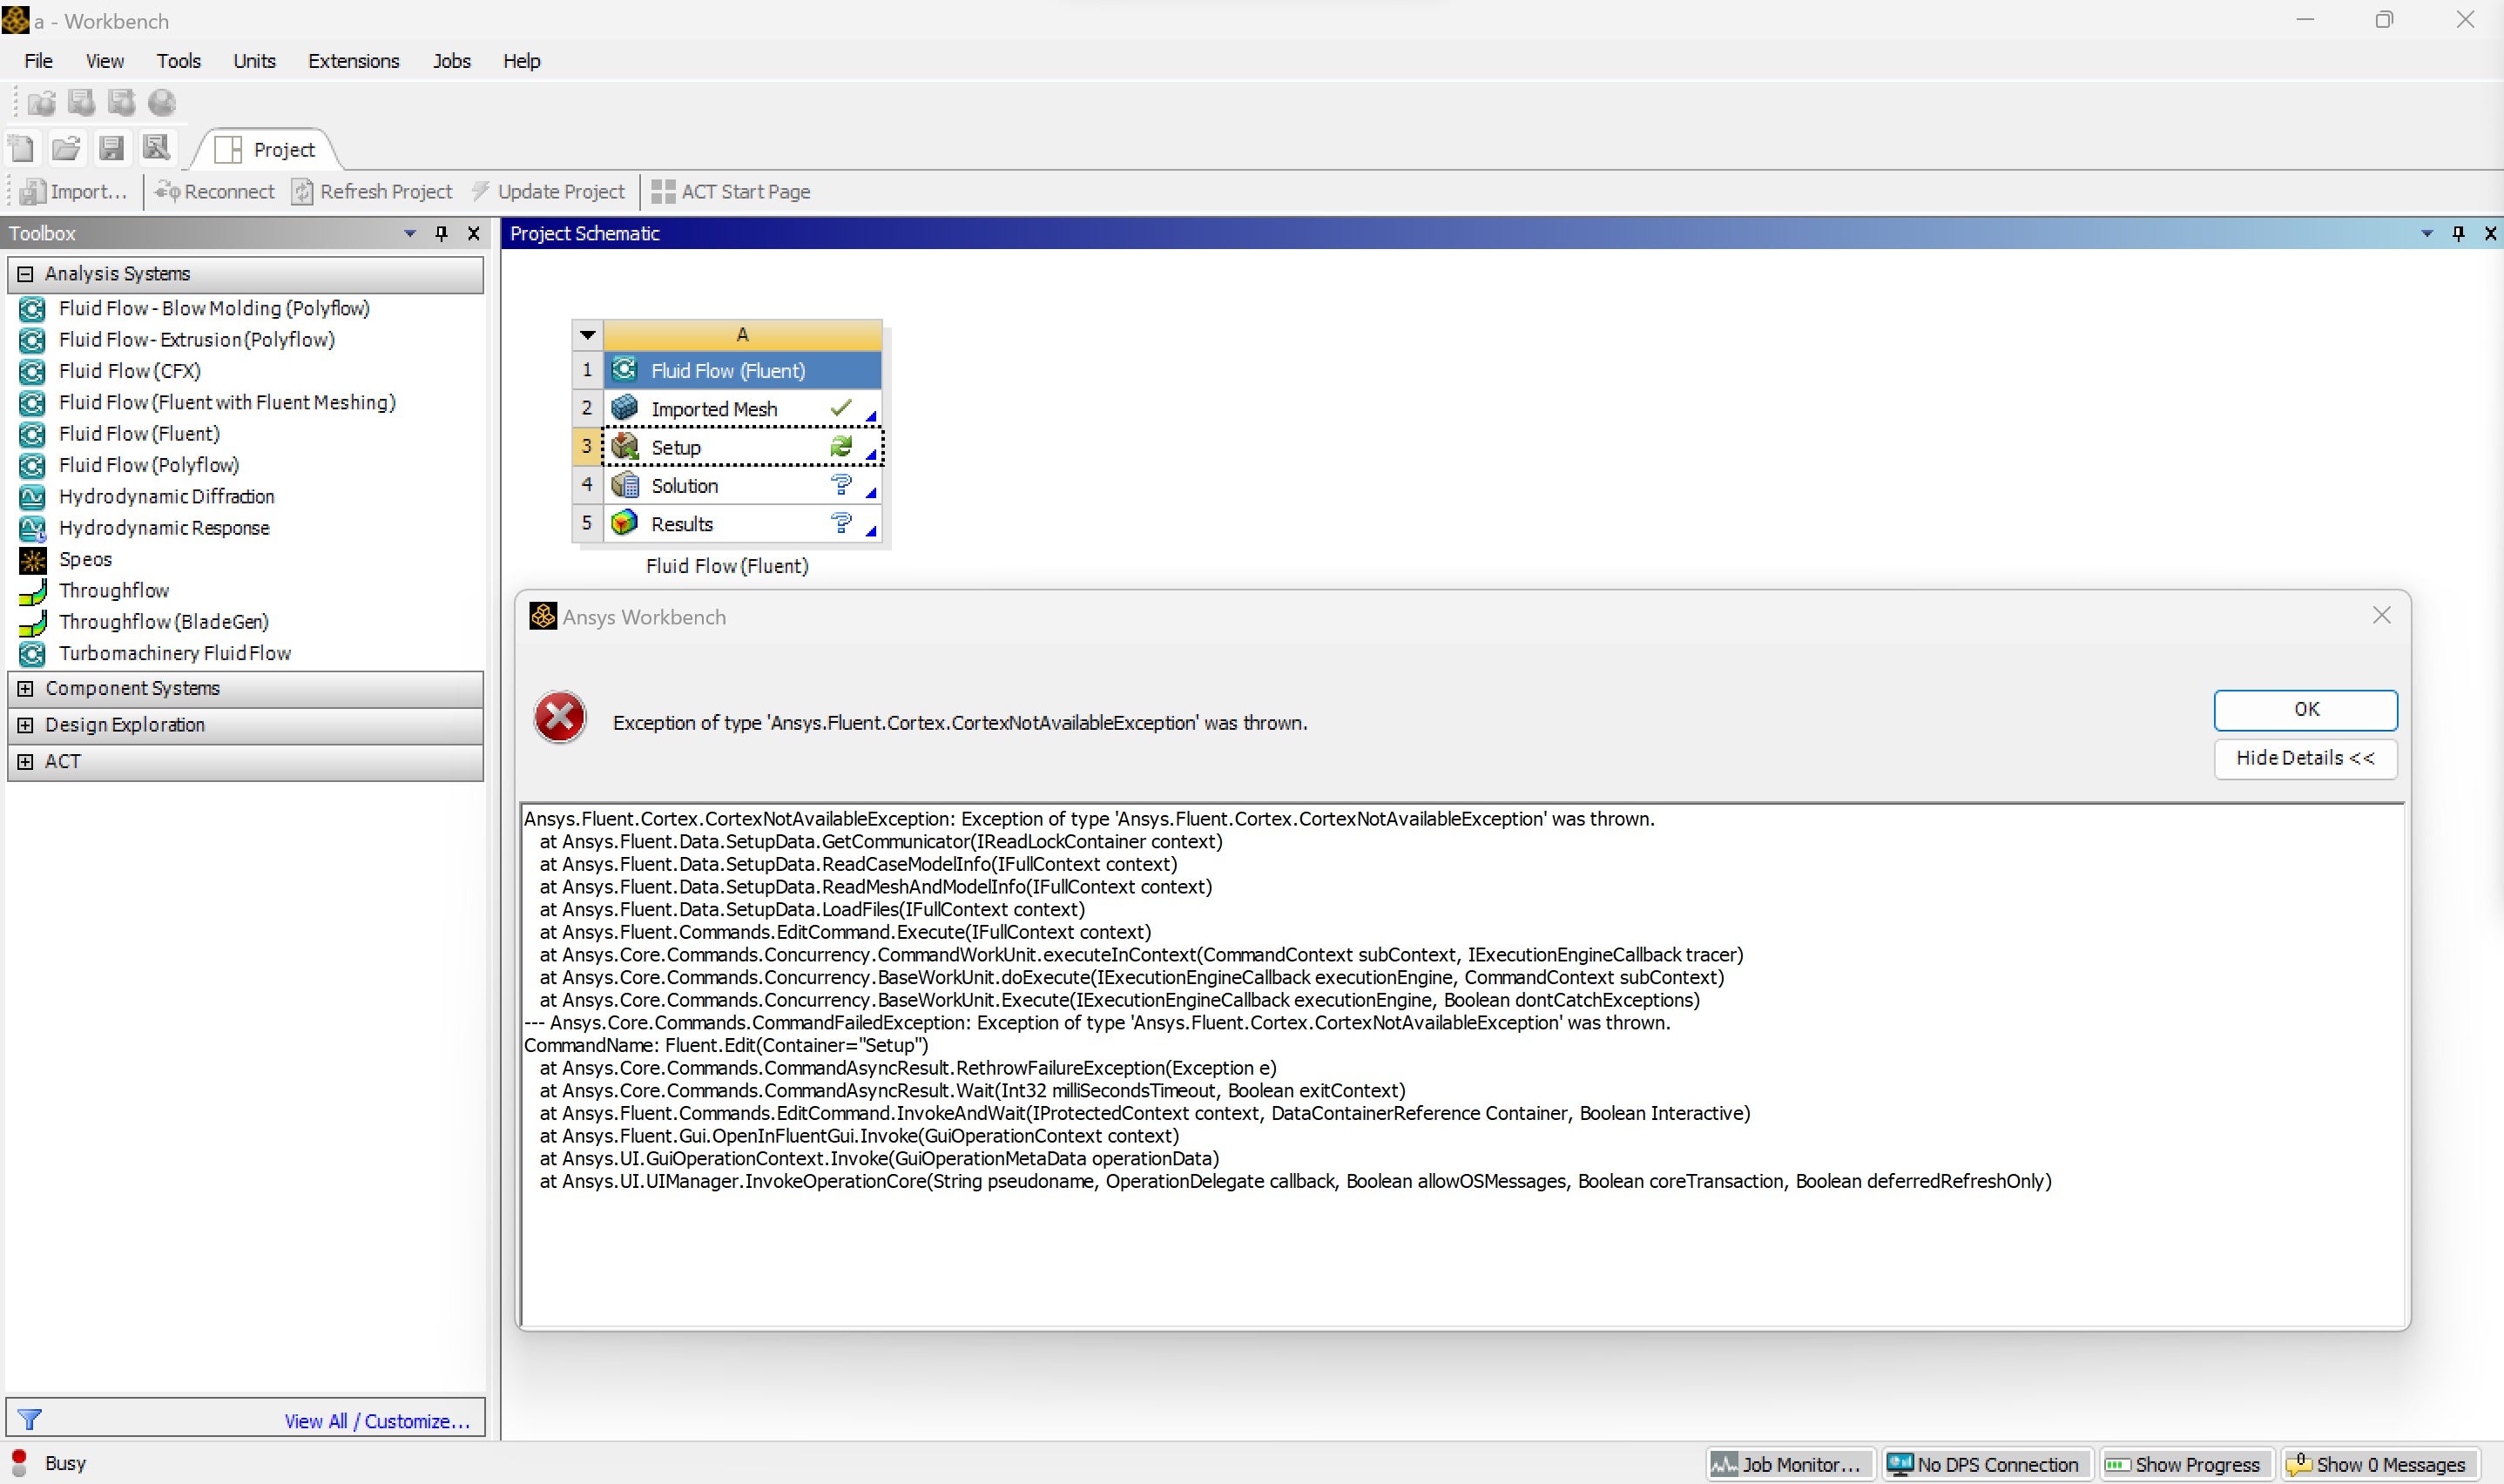Expand the Component Systems group
The width and height of the screenshot is (2504, 1484).
click(26, 688)
